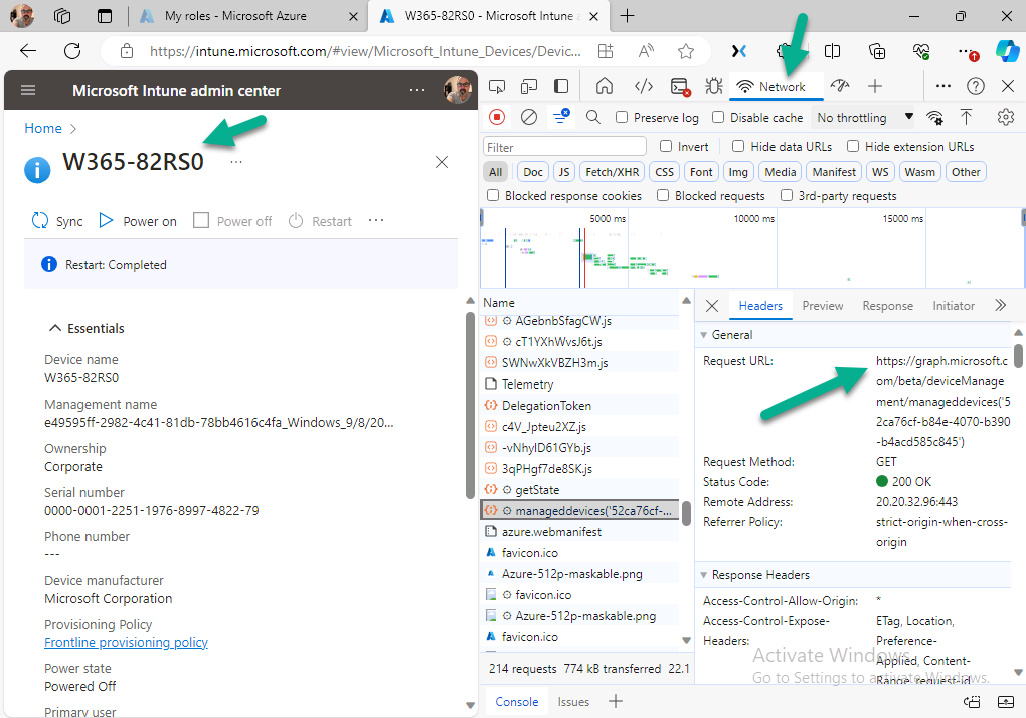This screenshot has width=1026, height=718.
Task: Open the network search magnifier
Action: click(593, 117)
